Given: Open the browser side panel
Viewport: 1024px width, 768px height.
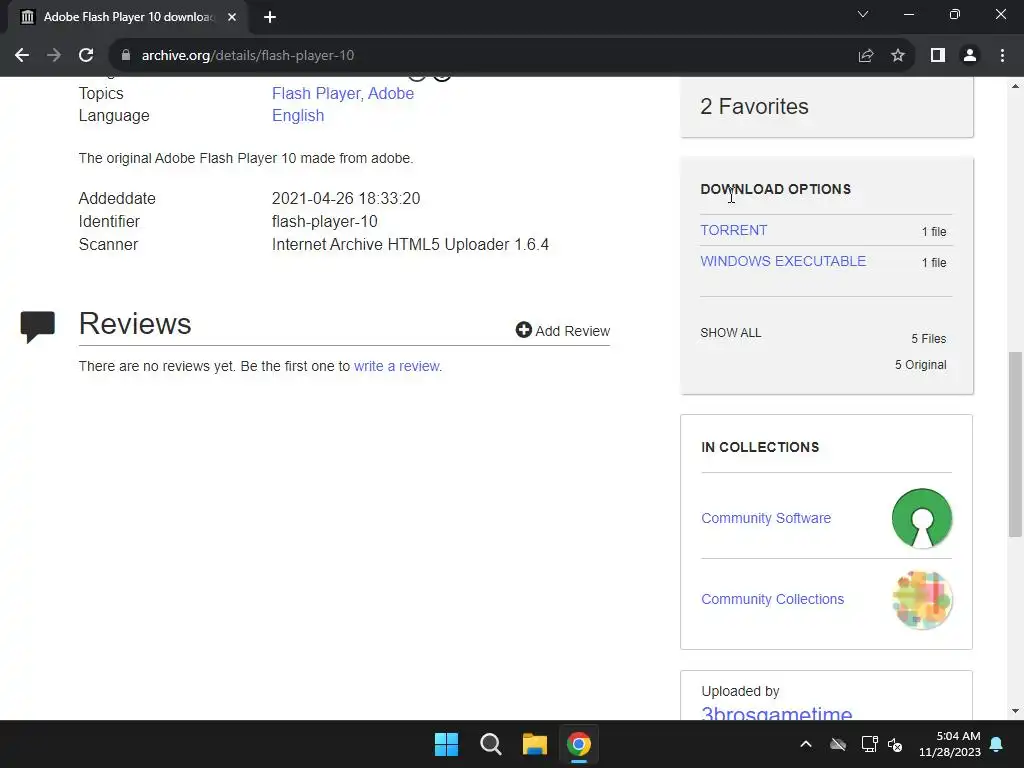Looking at the screenshot, I should coord(938,56).
